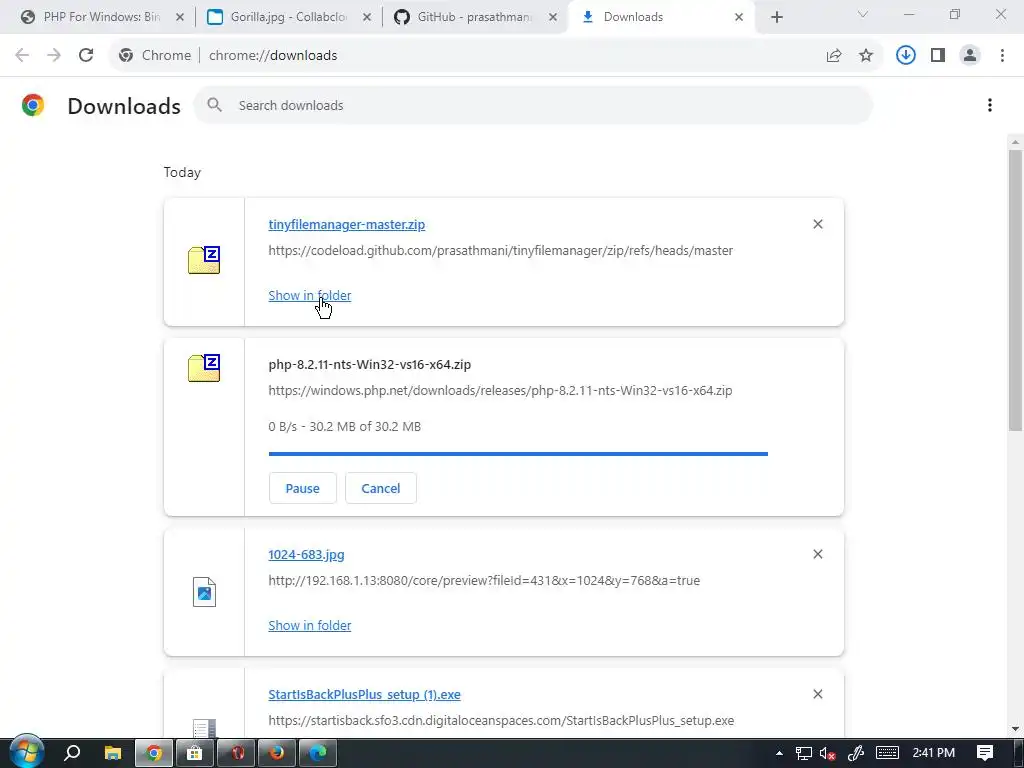Open the tab search chevron

coord(863,14)
